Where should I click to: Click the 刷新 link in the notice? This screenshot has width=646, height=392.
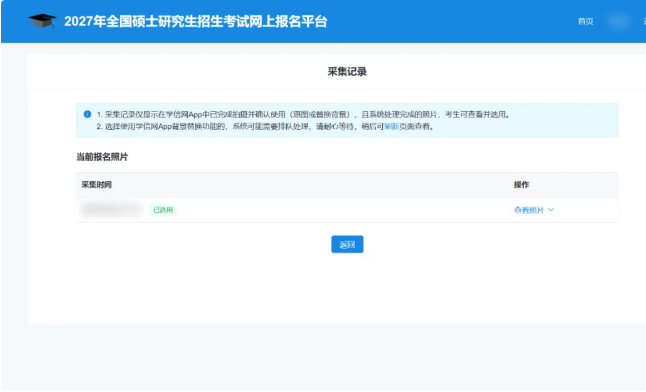point(391,127)
